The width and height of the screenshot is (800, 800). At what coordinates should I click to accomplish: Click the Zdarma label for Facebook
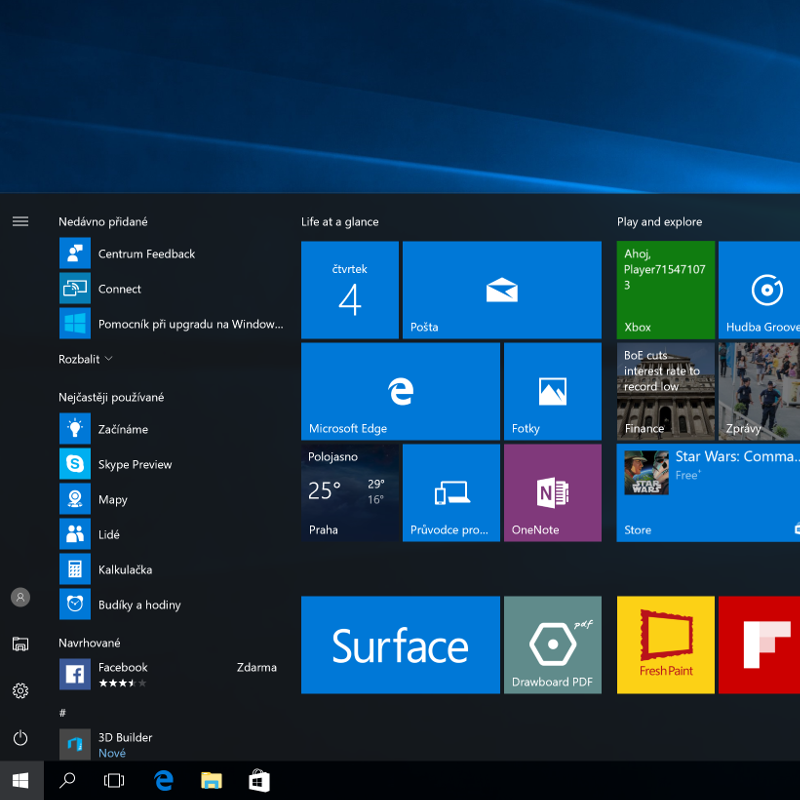(x=257, y=667)
